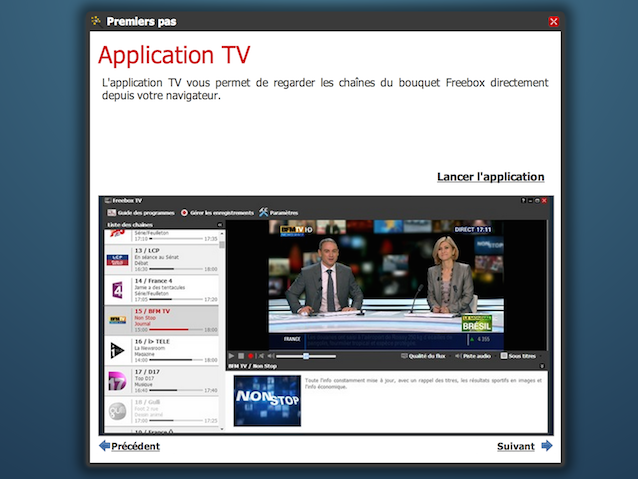Select channel 18 / Gulli in list
This screenshot has height=479, width=638.
pos(162,411)
